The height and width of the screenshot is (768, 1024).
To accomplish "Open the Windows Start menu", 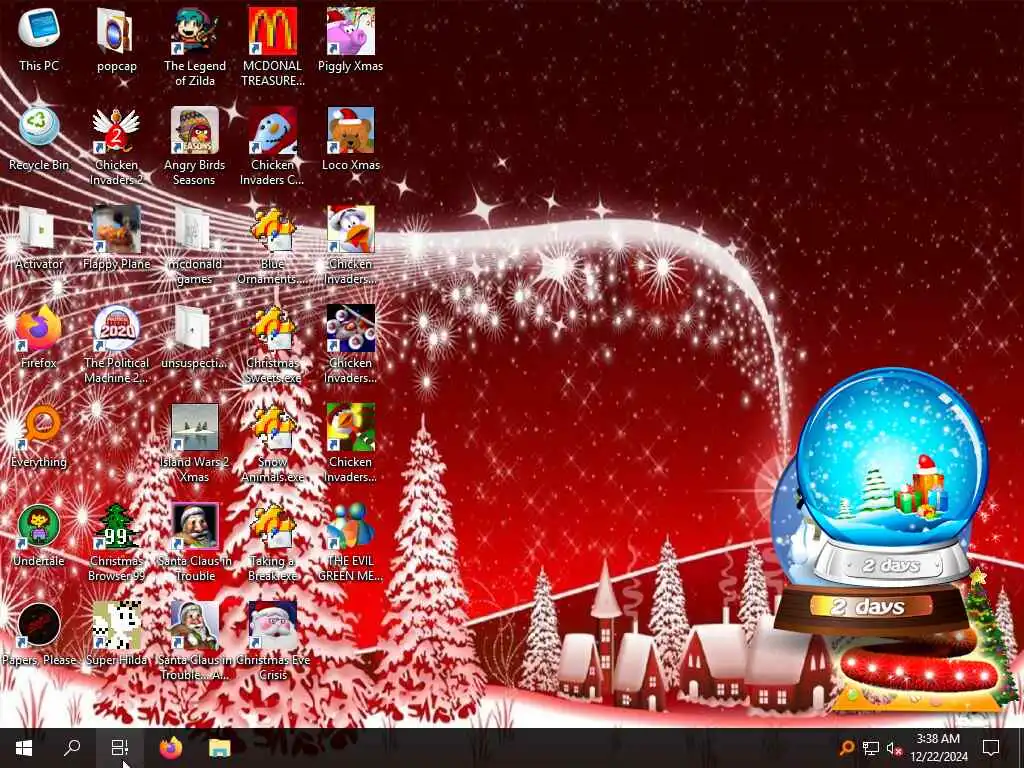I will [24, 748].
